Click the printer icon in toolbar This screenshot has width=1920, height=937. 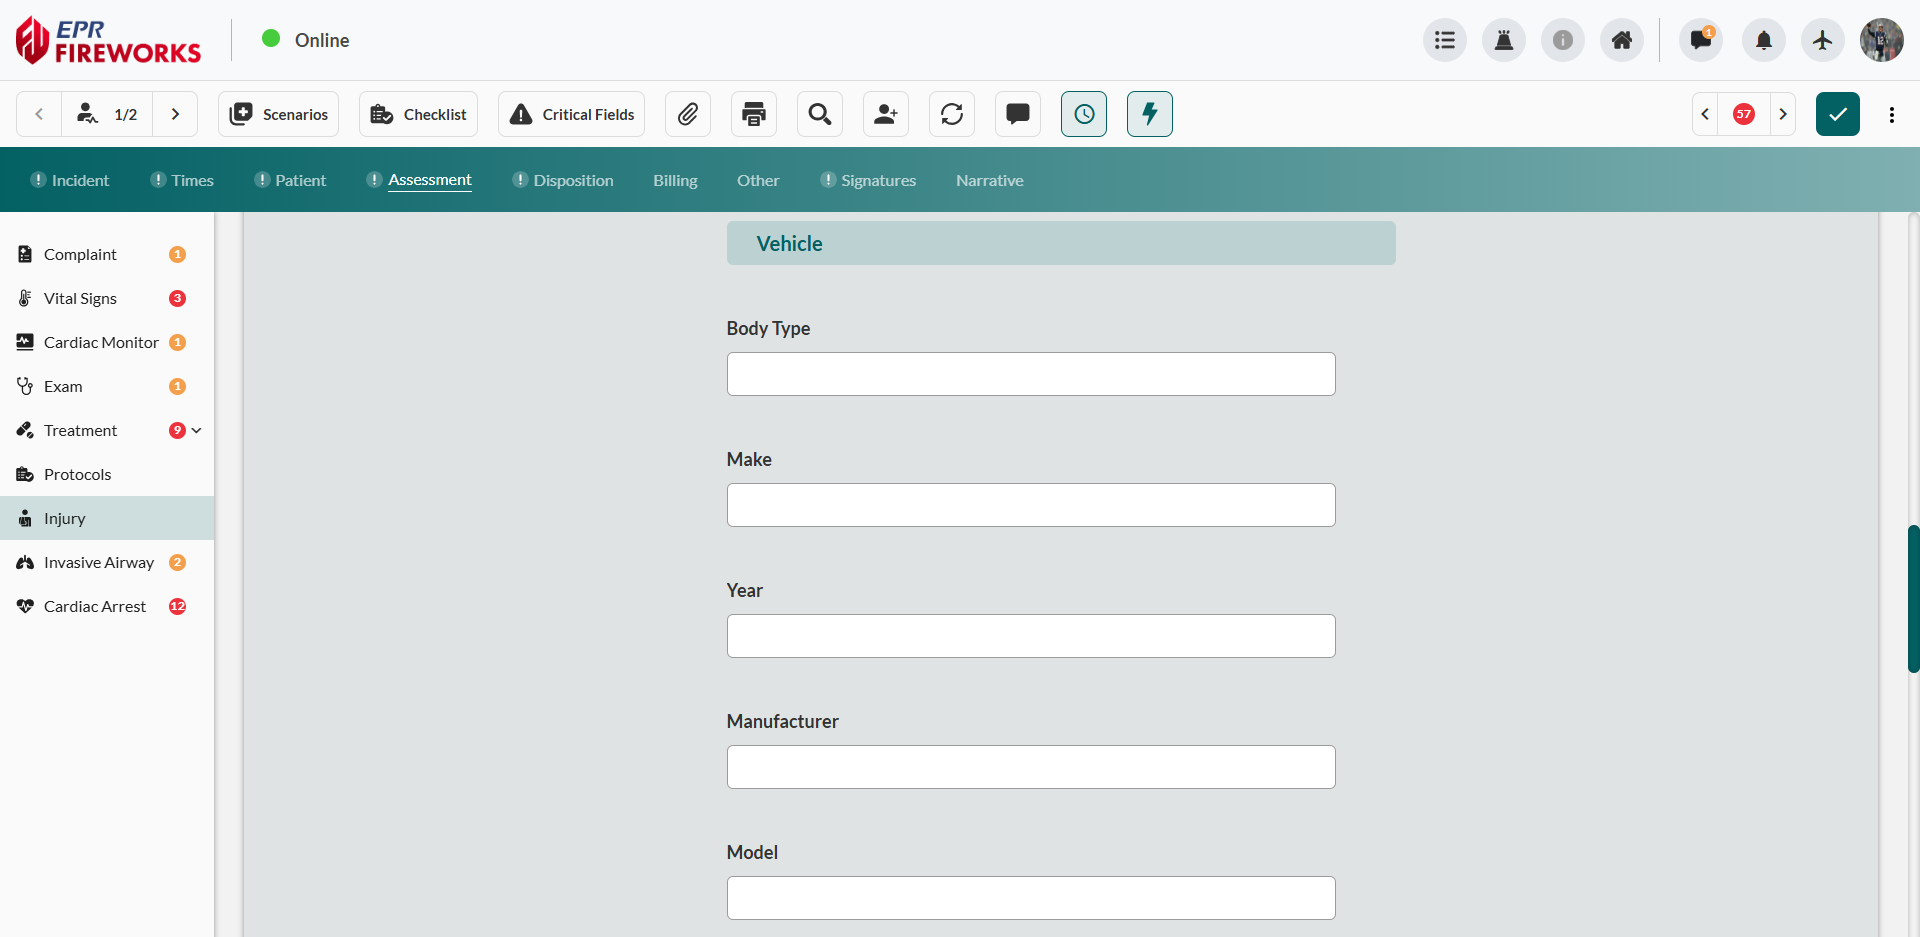point(754,114)
